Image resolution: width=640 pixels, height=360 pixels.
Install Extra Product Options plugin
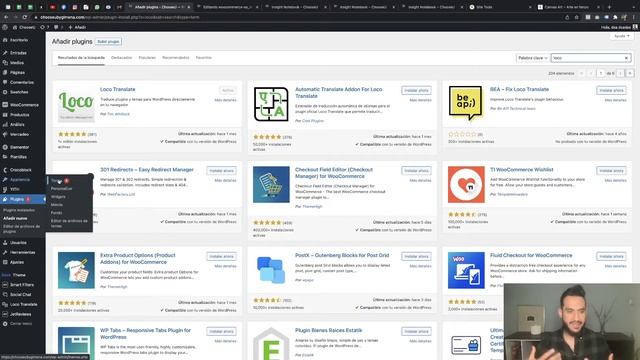[x=221, y=256]
